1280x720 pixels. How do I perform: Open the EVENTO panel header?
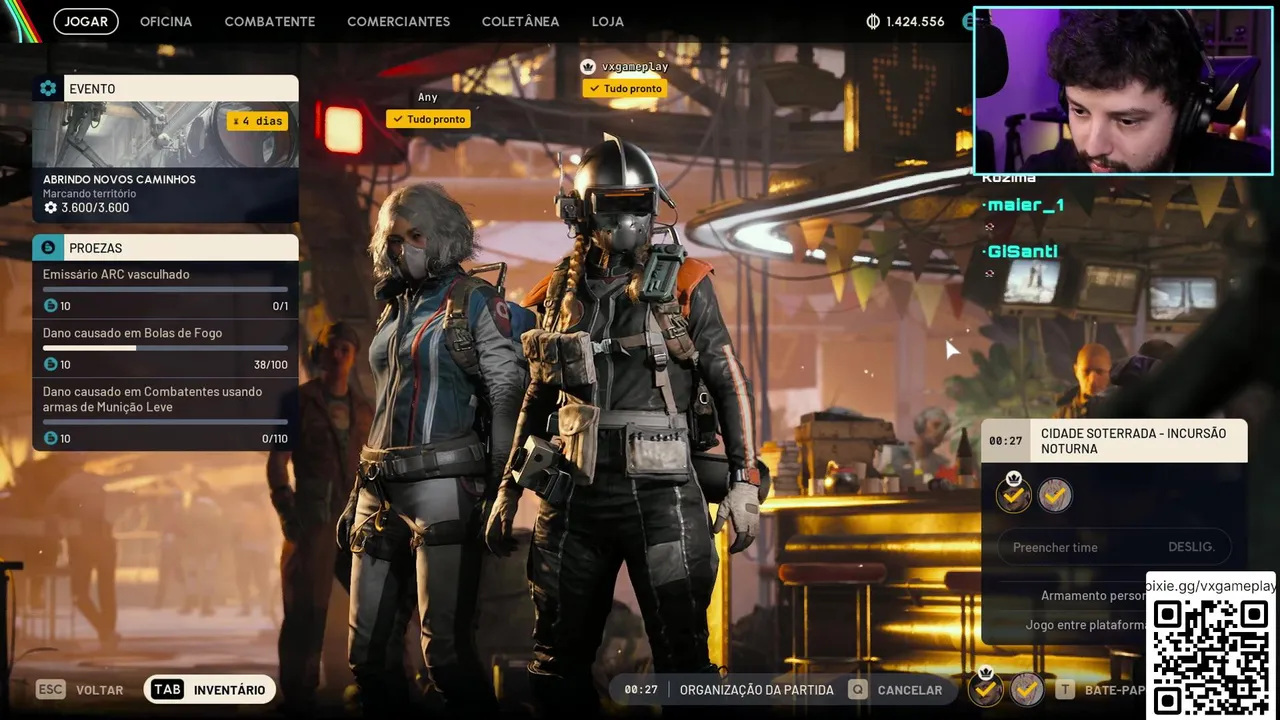pyautogui.click(x=165, y=88)
